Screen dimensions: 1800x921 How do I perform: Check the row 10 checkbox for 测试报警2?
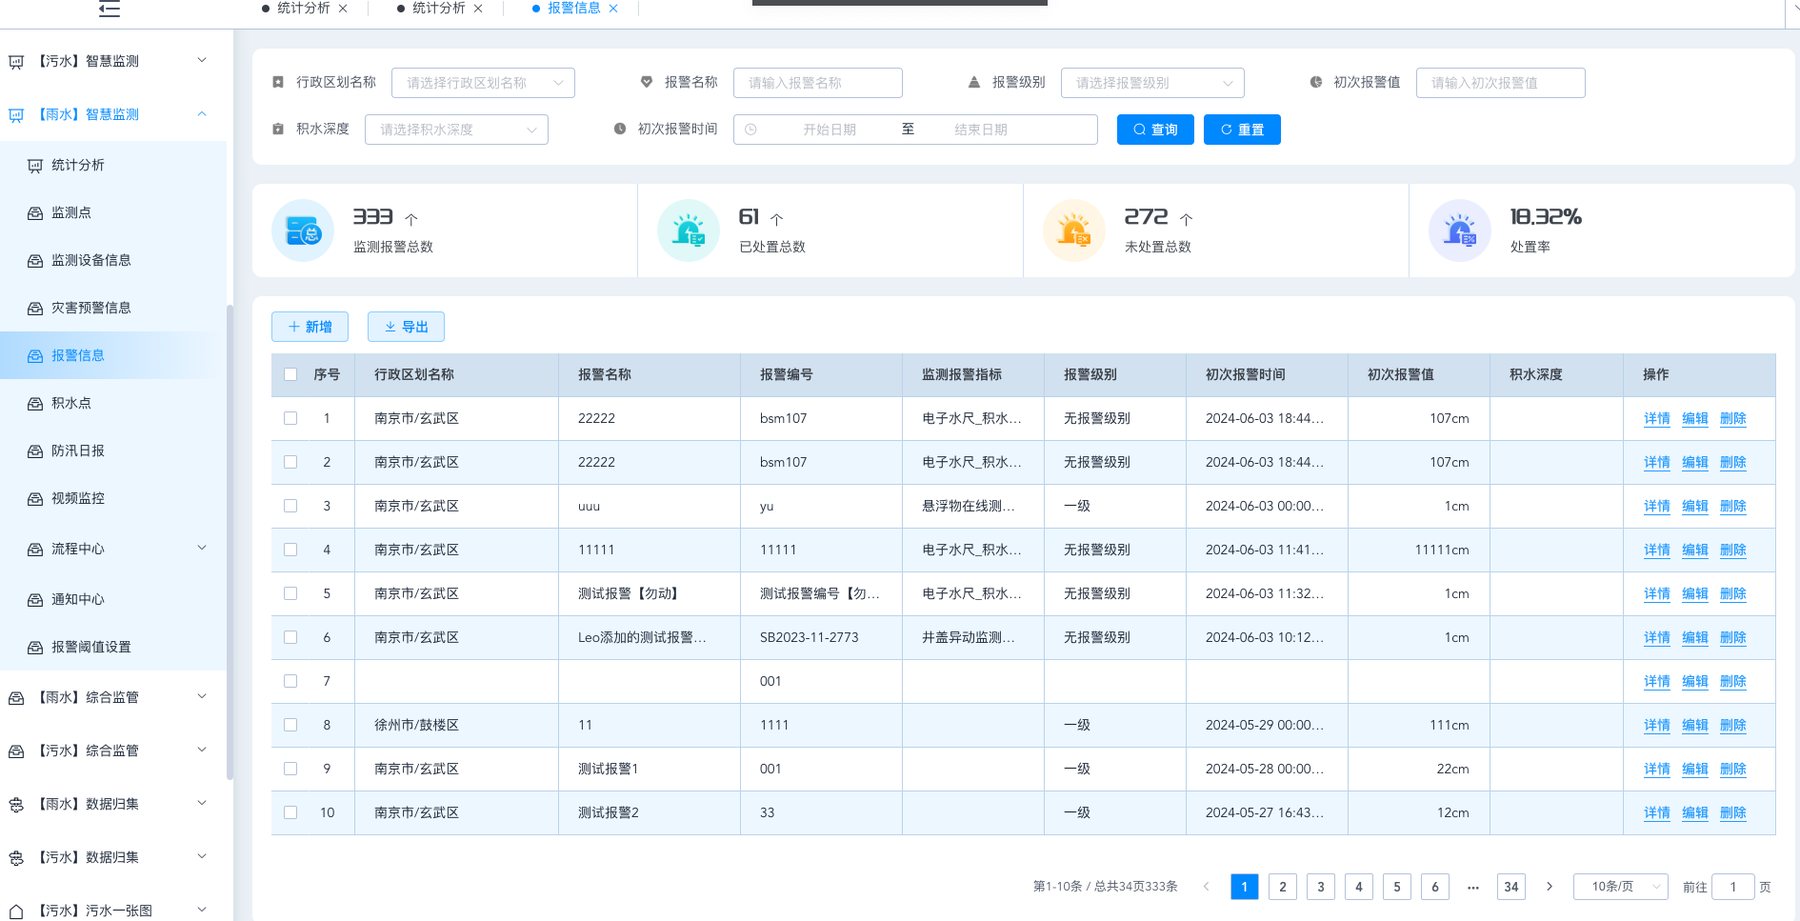click(x=290, y=813)
